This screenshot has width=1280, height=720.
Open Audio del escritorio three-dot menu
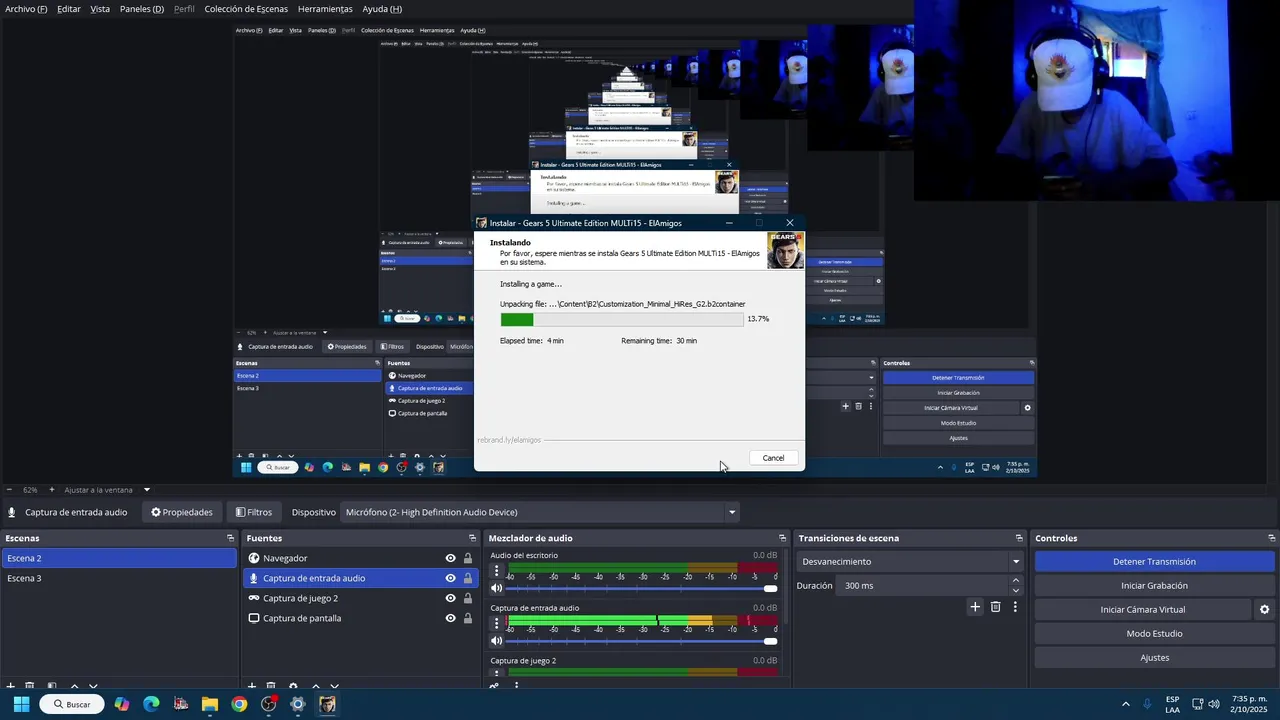[x=496, y=571]
